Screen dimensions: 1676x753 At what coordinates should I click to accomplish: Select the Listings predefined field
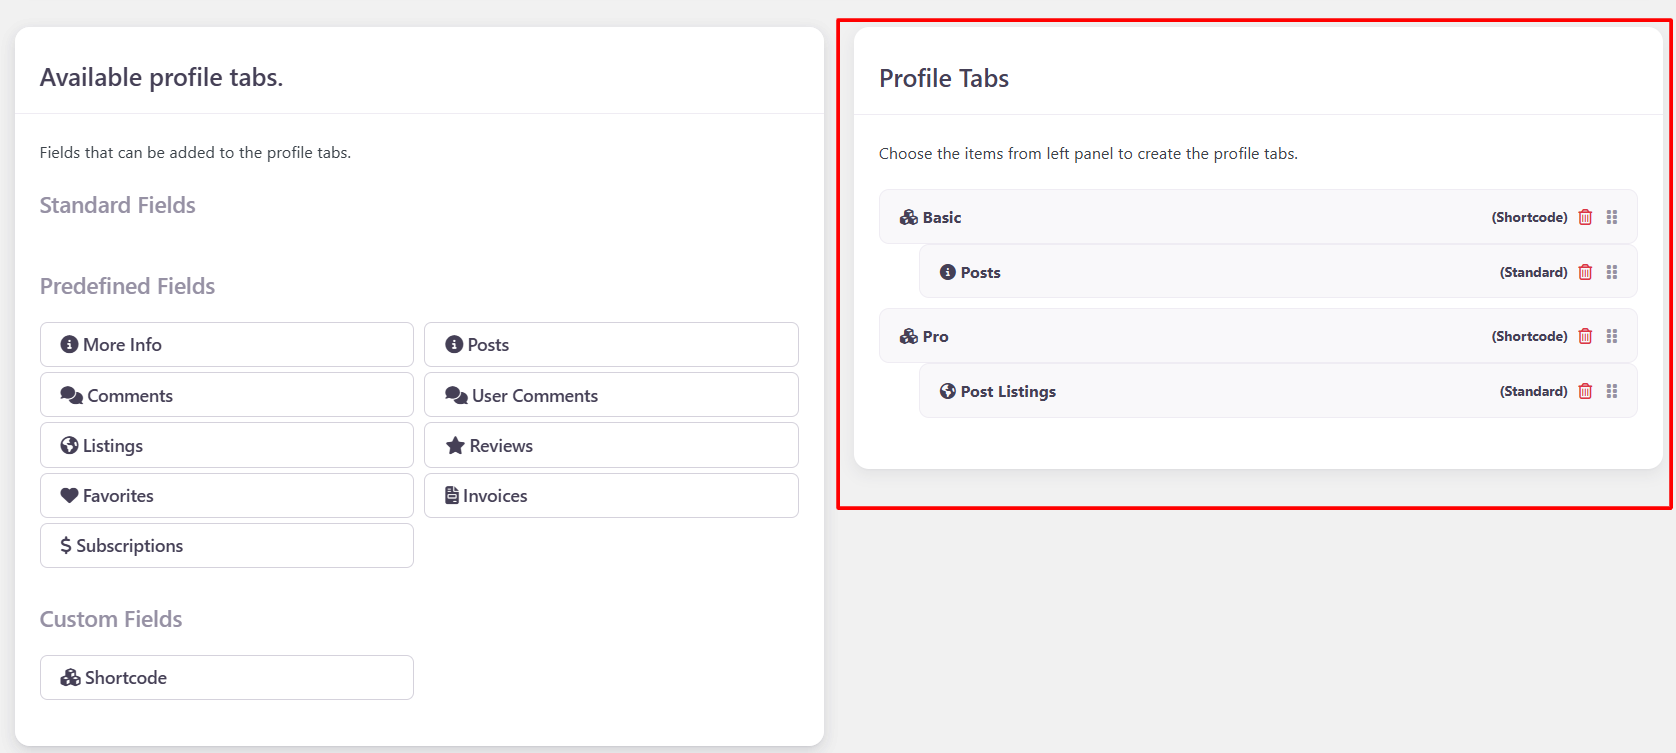(x=227, y=445)
